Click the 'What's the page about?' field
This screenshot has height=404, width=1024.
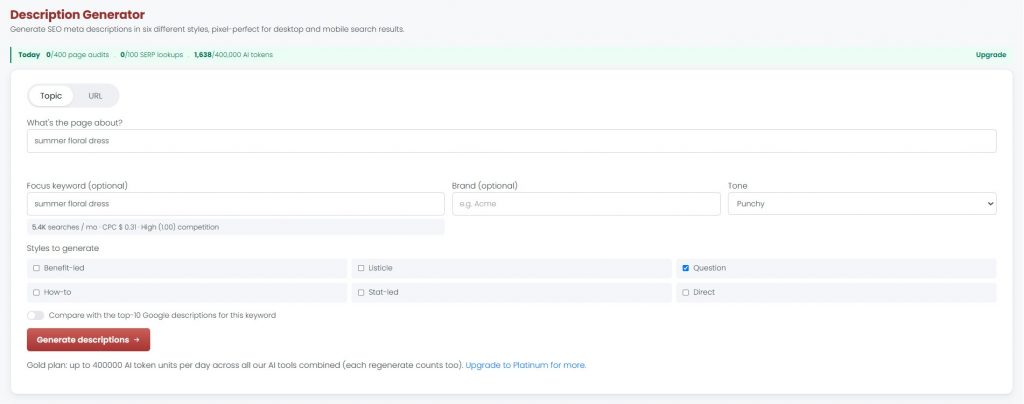point(511,141)
